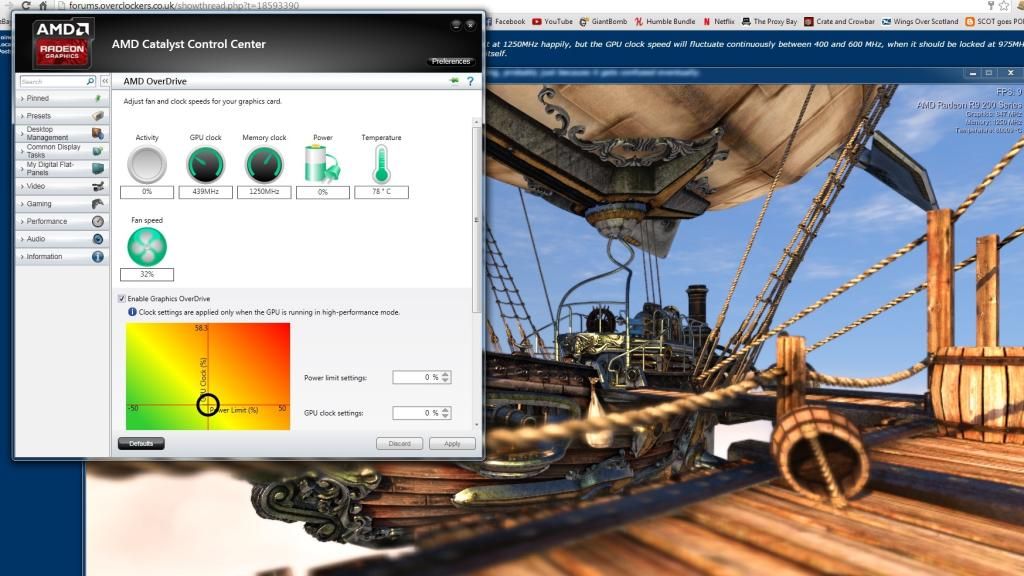Click the green pin page icon

coord(454,81)
